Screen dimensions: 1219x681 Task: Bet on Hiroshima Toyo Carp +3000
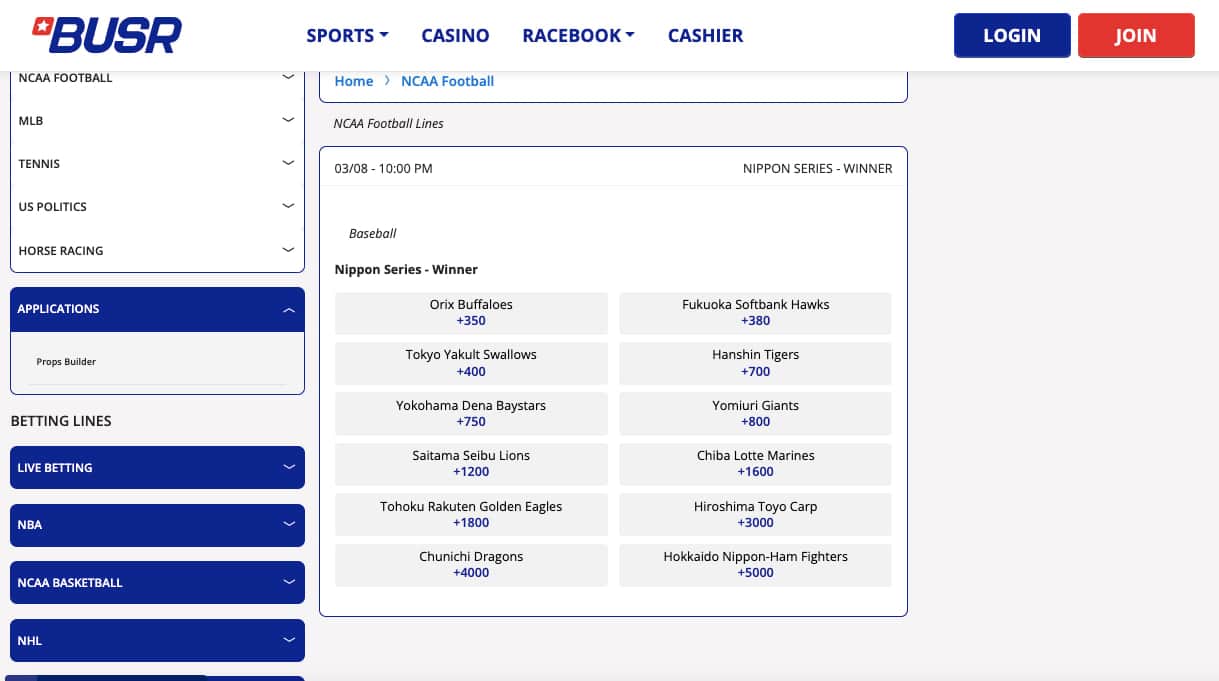(756, 514)
